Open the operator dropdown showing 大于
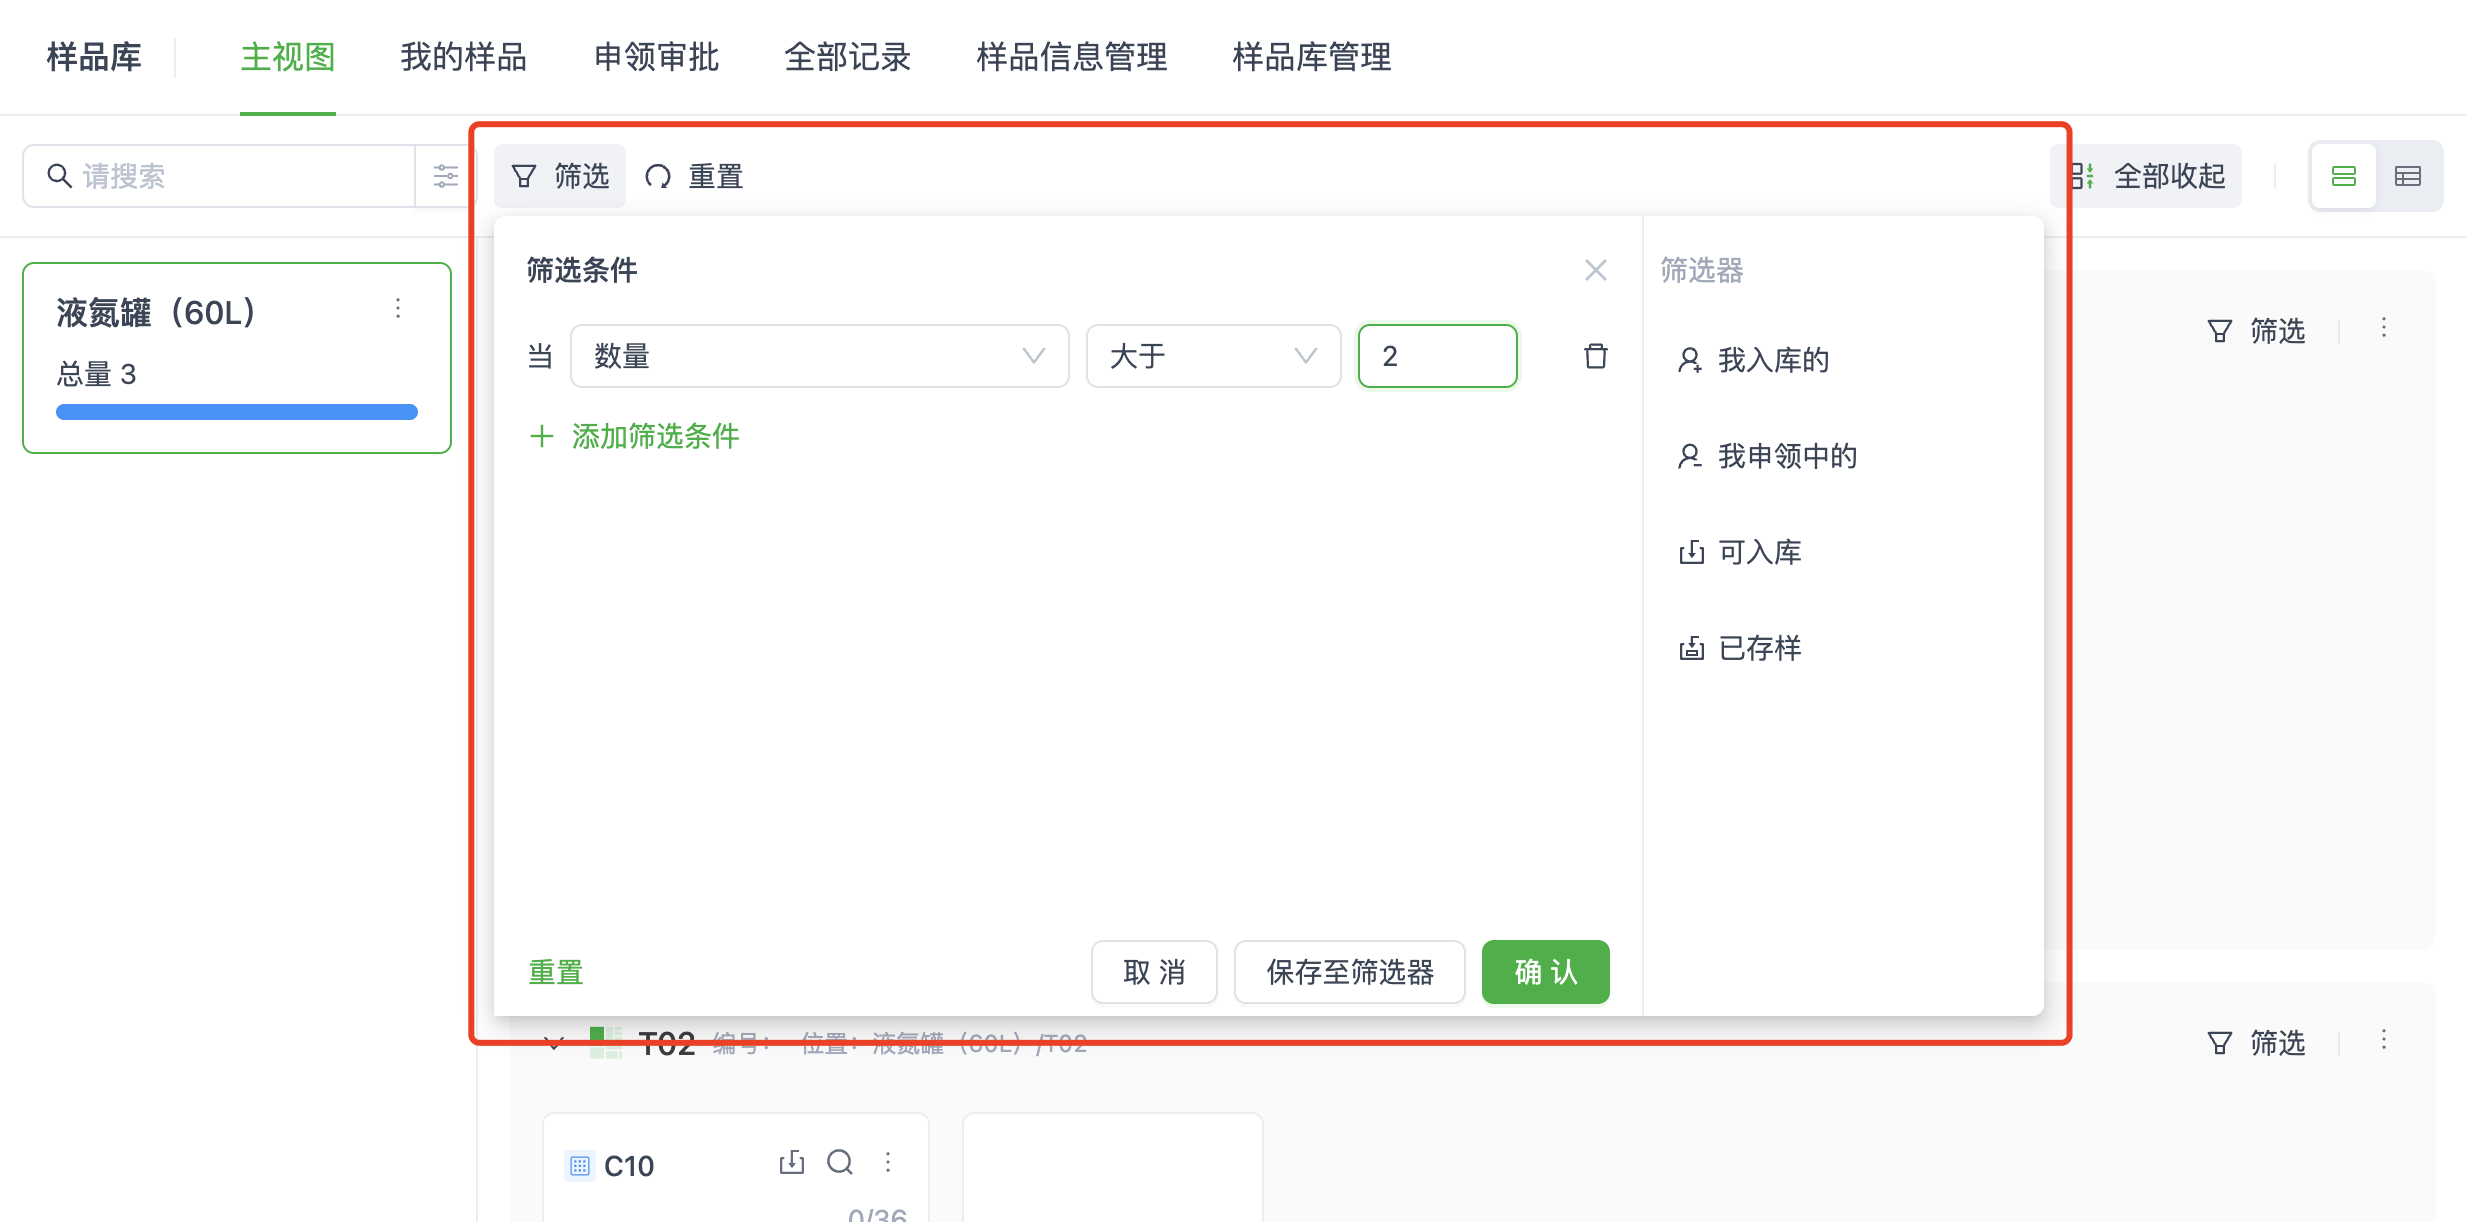Screen dimensions: 2466x1222 (x=1212, y=355)
